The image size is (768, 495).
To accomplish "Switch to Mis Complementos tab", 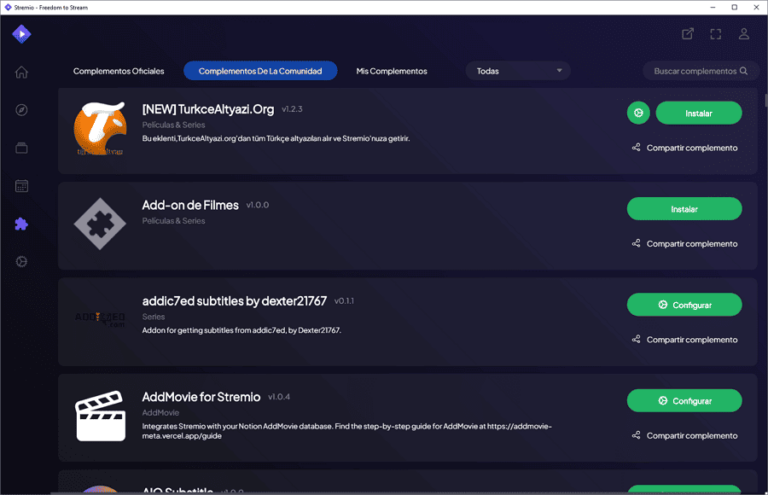I will [392, 71].
